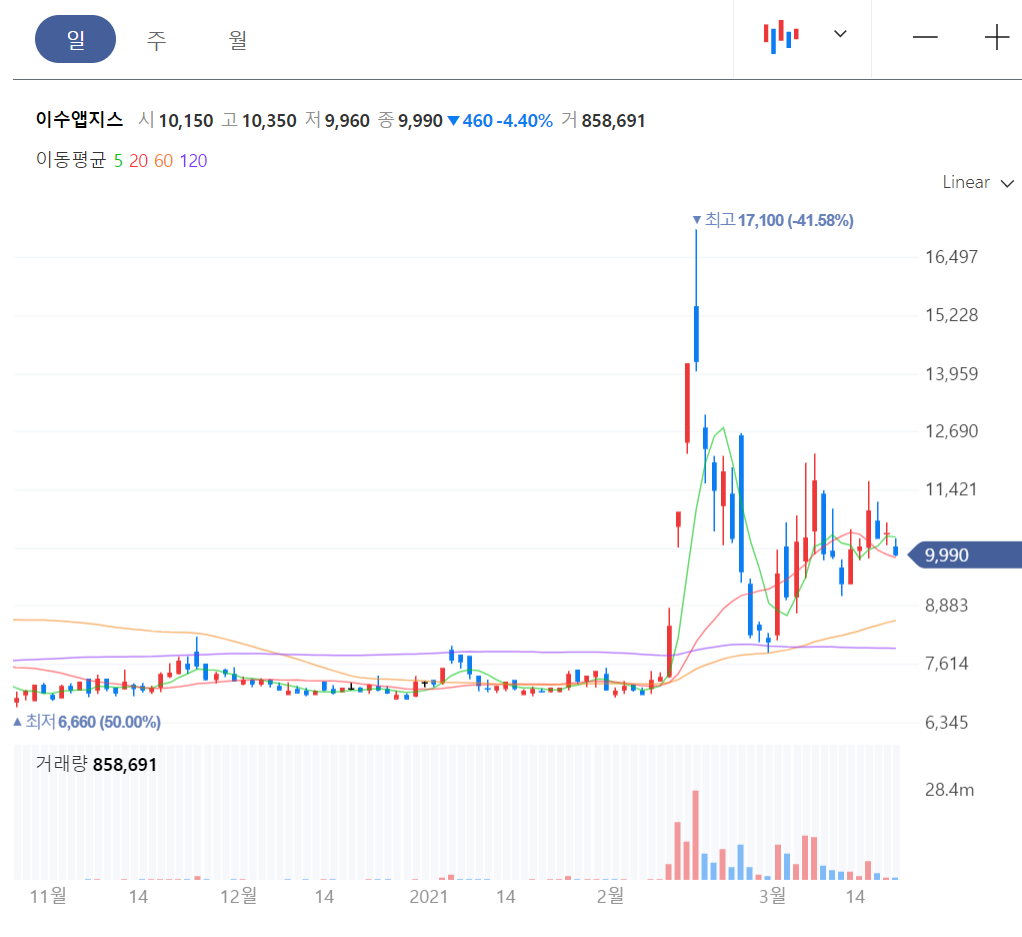Click the 12월 date axis label
Viewport: 1022px width, 937px height.
click(x=239, y=897)
